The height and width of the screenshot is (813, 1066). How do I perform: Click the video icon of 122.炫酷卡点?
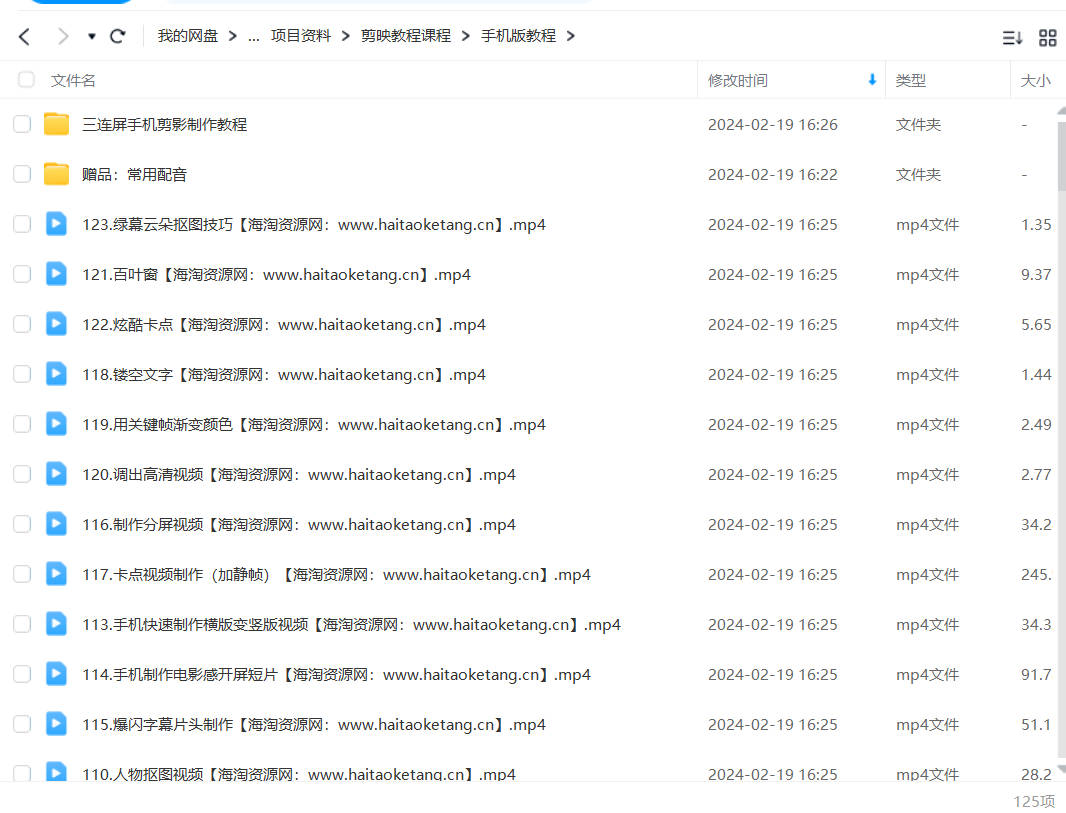56,324
